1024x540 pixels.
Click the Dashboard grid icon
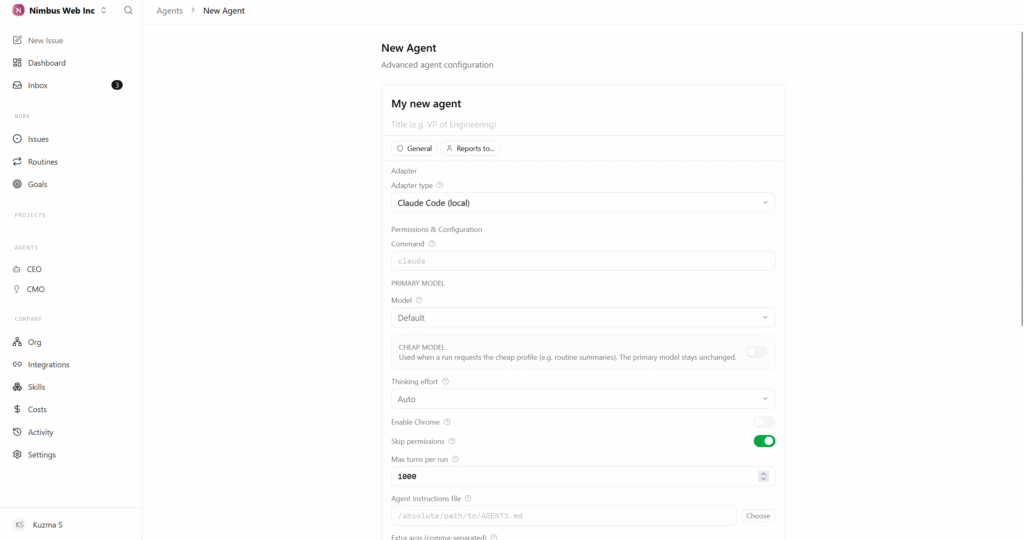pos(17,63)
